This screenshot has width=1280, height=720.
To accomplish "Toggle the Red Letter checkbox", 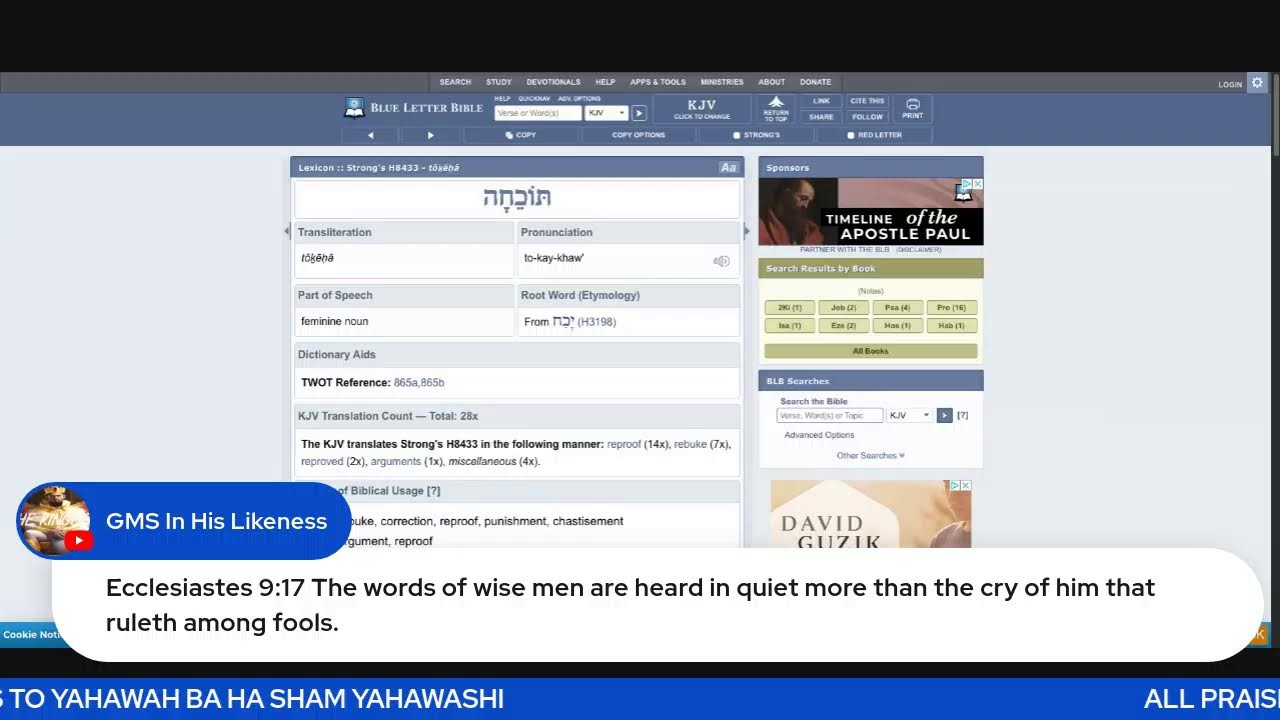I will 851,135.
